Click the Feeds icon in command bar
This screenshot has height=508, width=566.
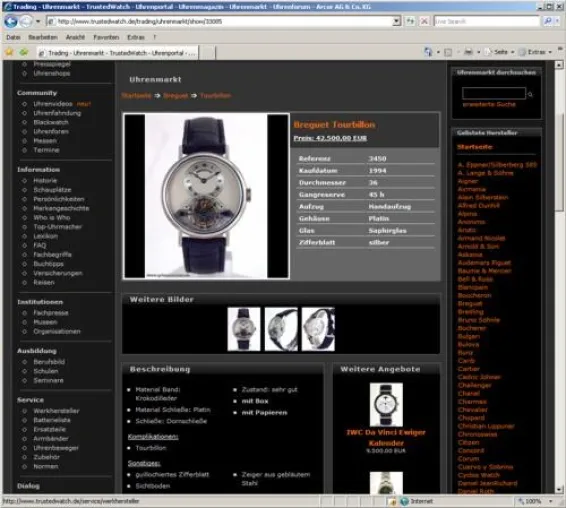448,52
